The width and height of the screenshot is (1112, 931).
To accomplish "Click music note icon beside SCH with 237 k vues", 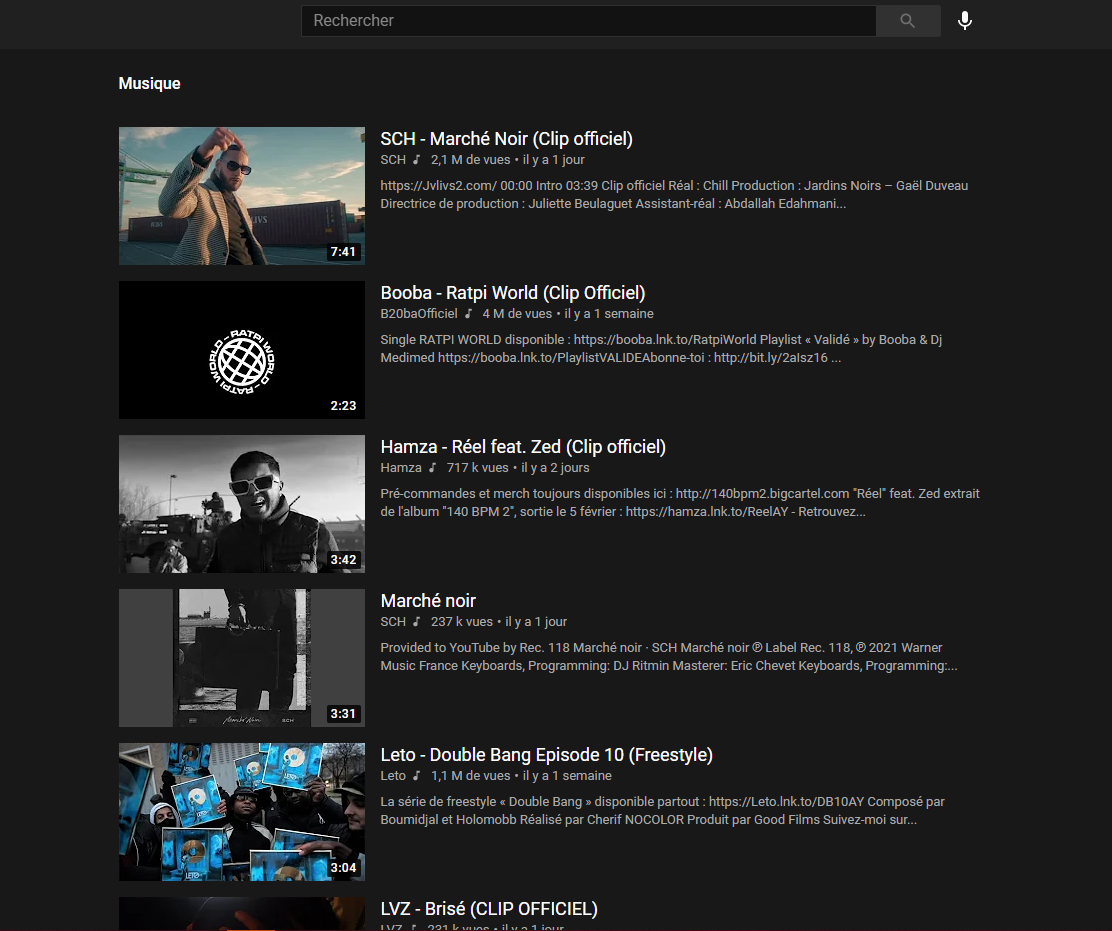I will click(417, 621).
